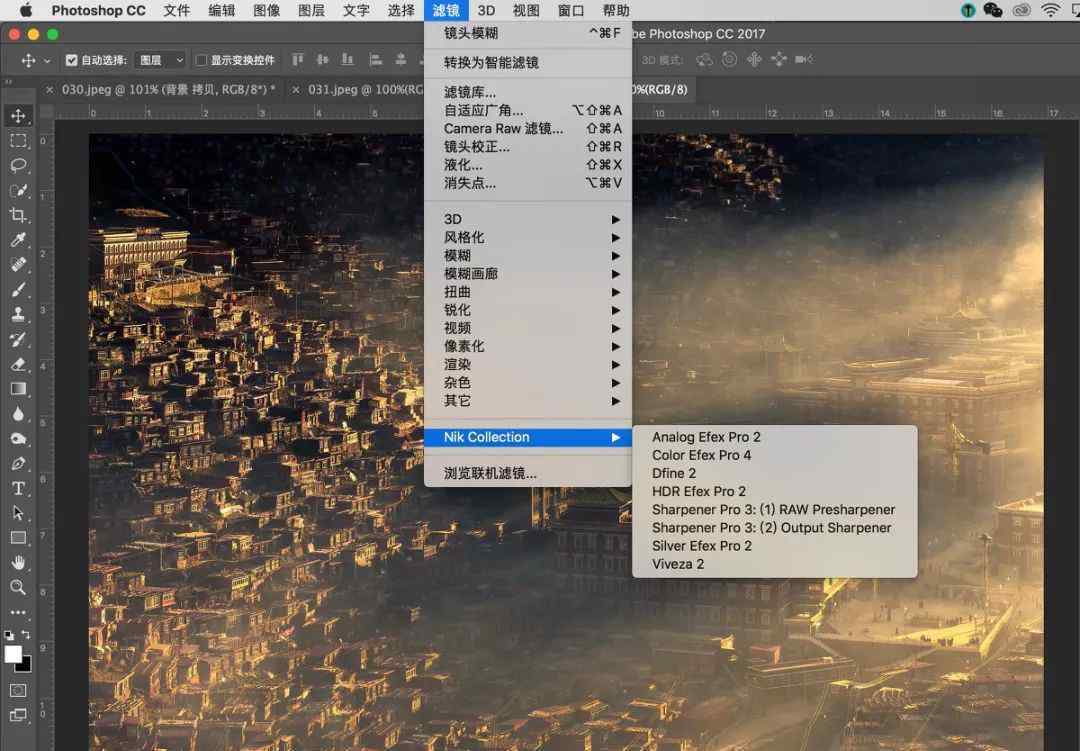The height and width of the screenshot is (751, 1080).
Task: Open the Move tool preset picker chevron
Action: 47,61
